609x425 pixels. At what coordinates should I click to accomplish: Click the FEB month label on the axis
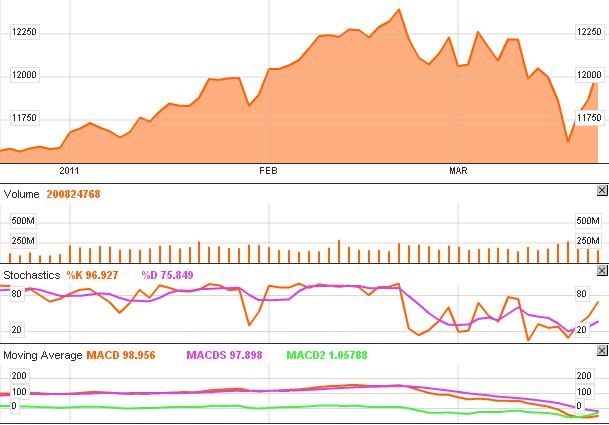tap(268, 170)
